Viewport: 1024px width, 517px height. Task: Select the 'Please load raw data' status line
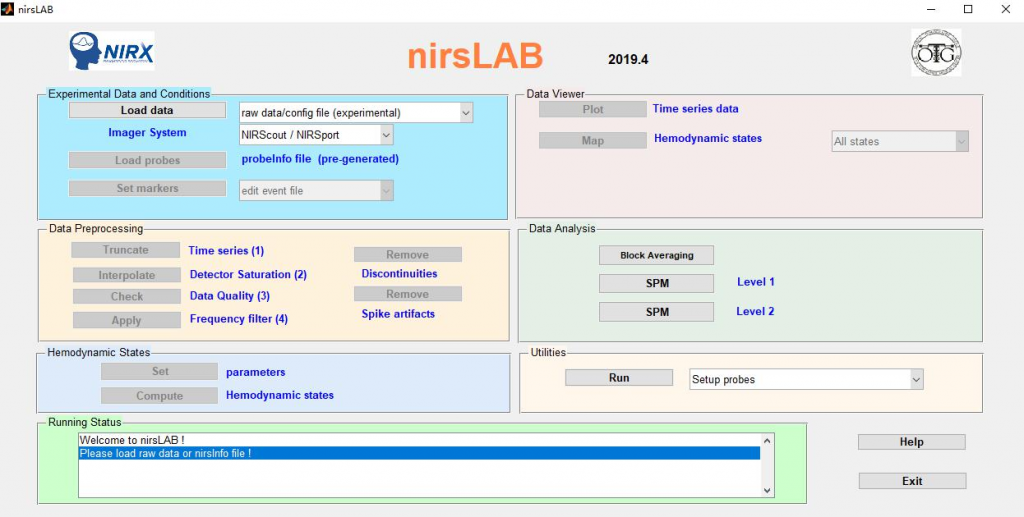418,453
